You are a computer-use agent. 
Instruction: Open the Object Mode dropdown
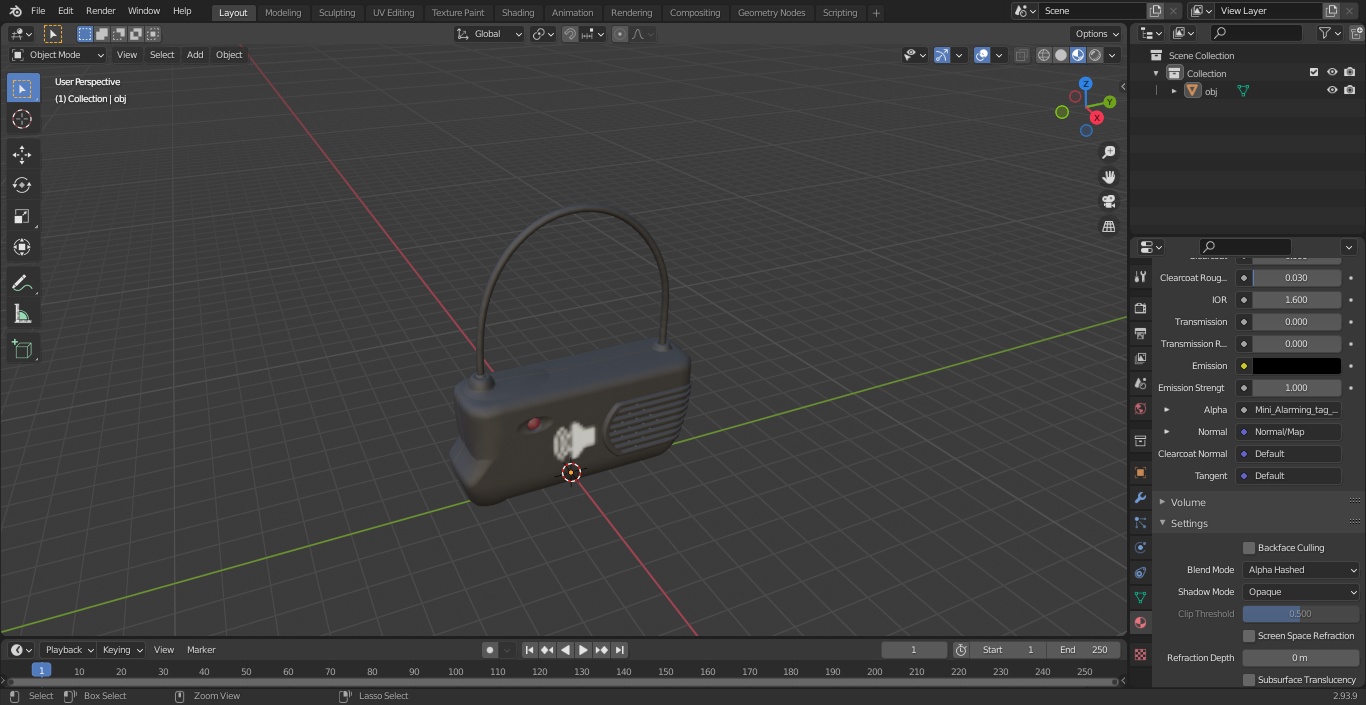57,55
